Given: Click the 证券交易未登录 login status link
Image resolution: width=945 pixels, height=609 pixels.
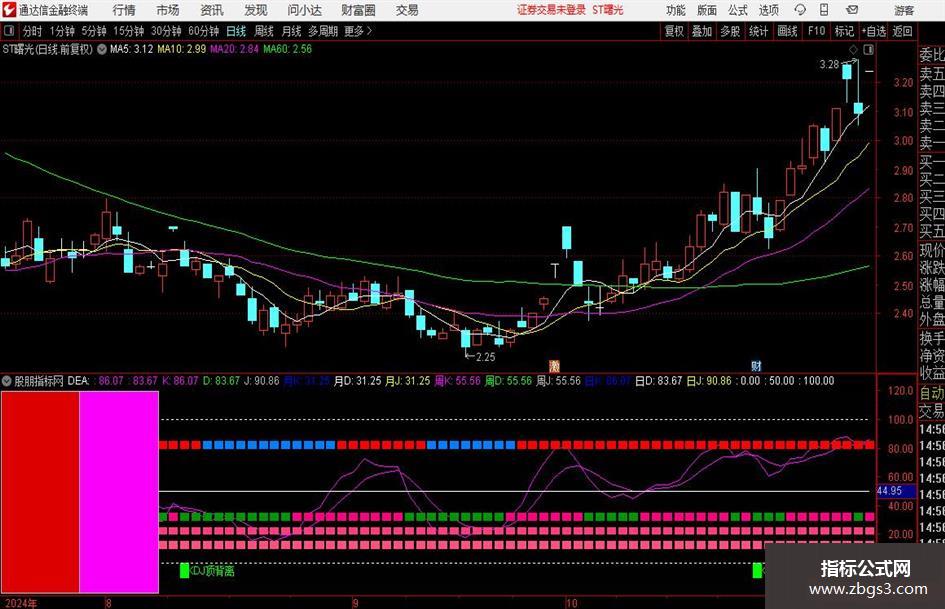Looking at the screenshot, I should click(551, 10).
